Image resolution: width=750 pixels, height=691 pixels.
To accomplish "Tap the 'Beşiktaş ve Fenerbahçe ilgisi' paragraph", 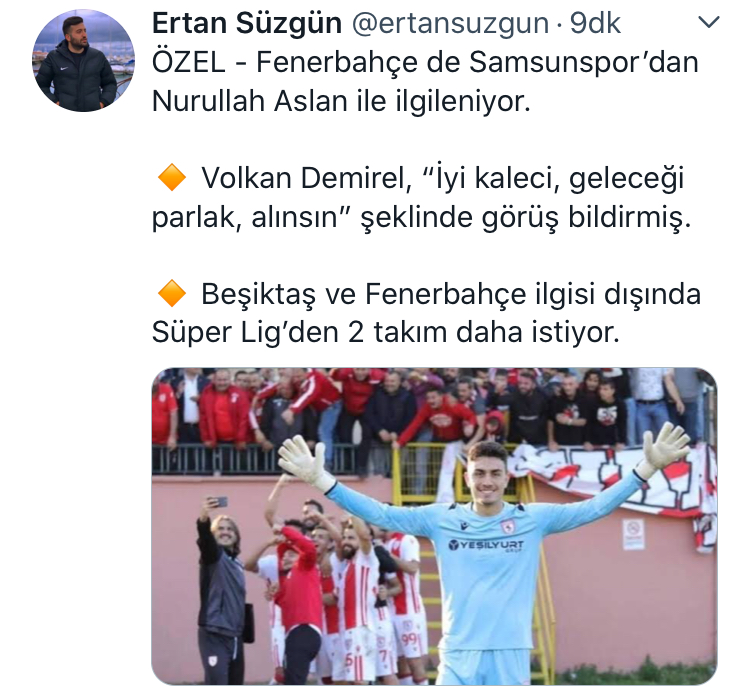I will click(426, 313).
